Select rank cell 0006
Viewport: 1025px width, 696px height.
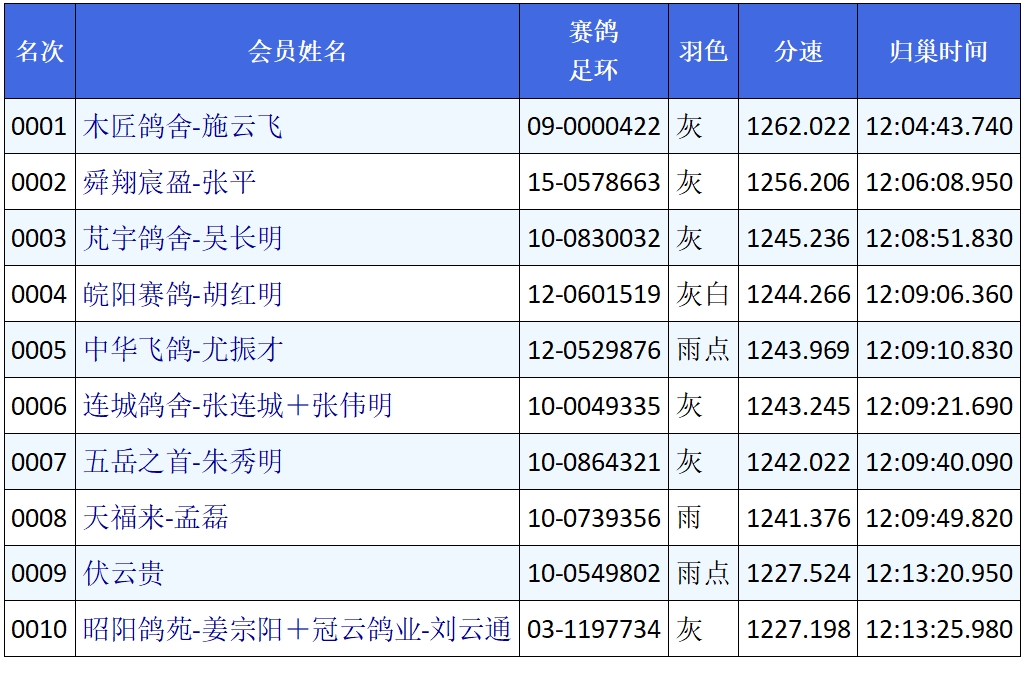39,406
